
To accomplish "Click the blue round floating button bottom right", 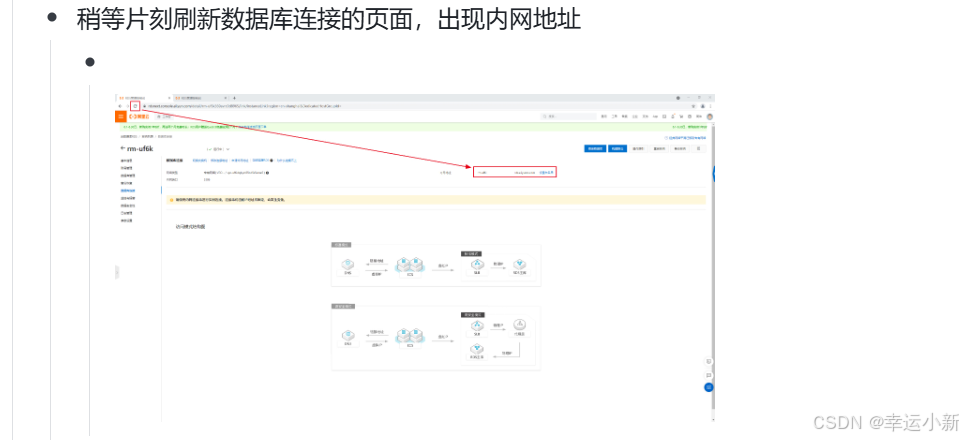I will 709,387.
